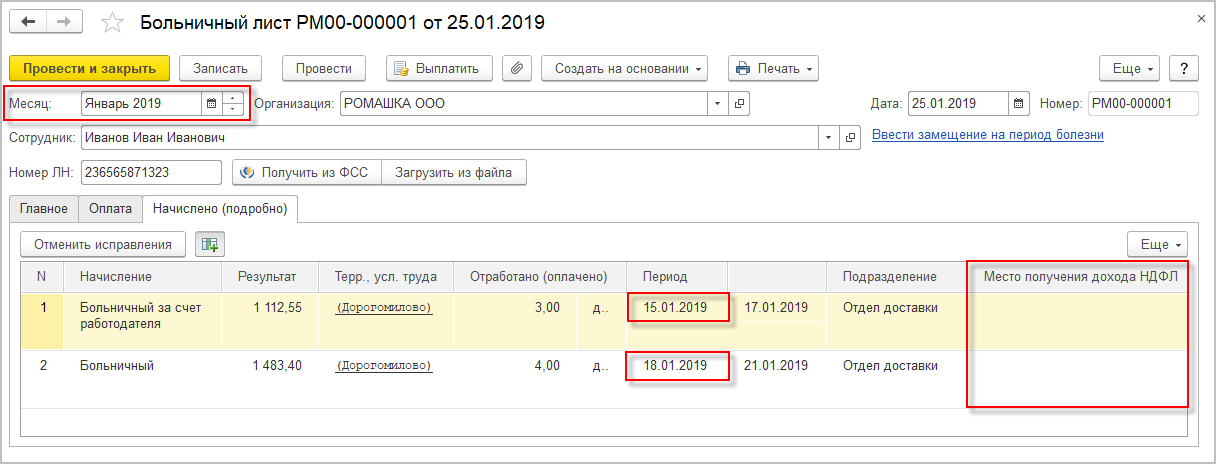The width and height of the screenshot is (1216, 464).
Task: Add document to favorites with star
Action: (113, 23)
